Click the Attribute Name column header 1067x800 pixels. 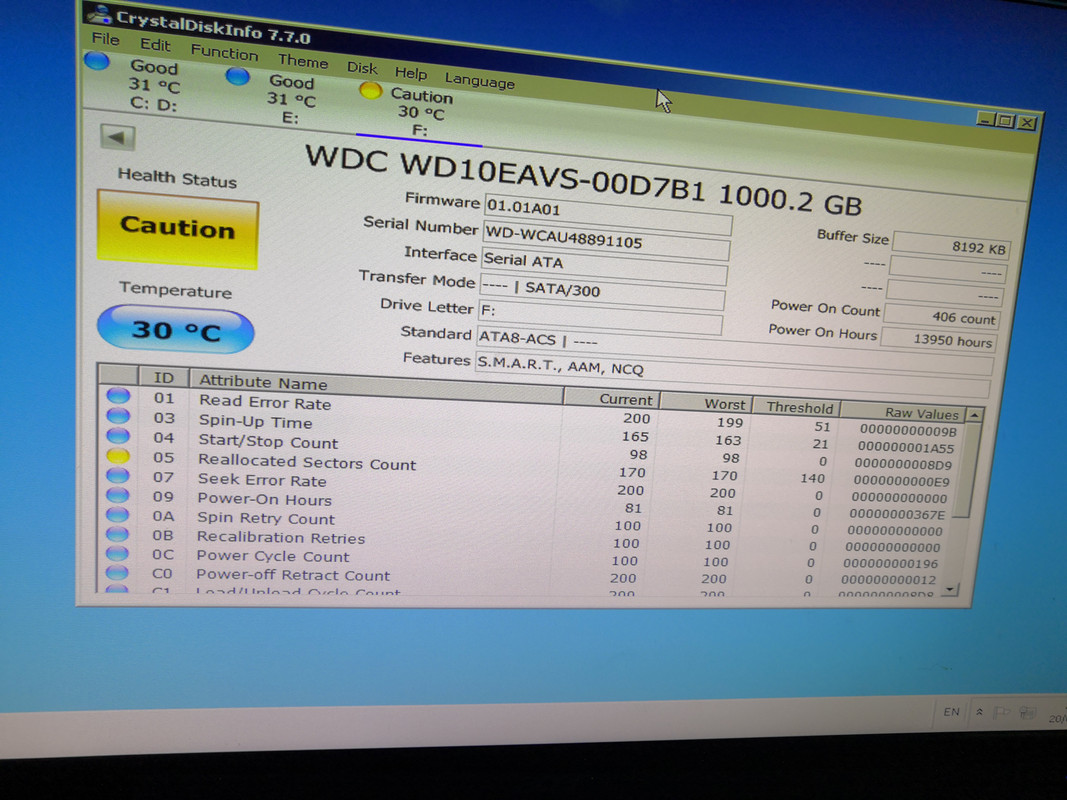(376, 387)
